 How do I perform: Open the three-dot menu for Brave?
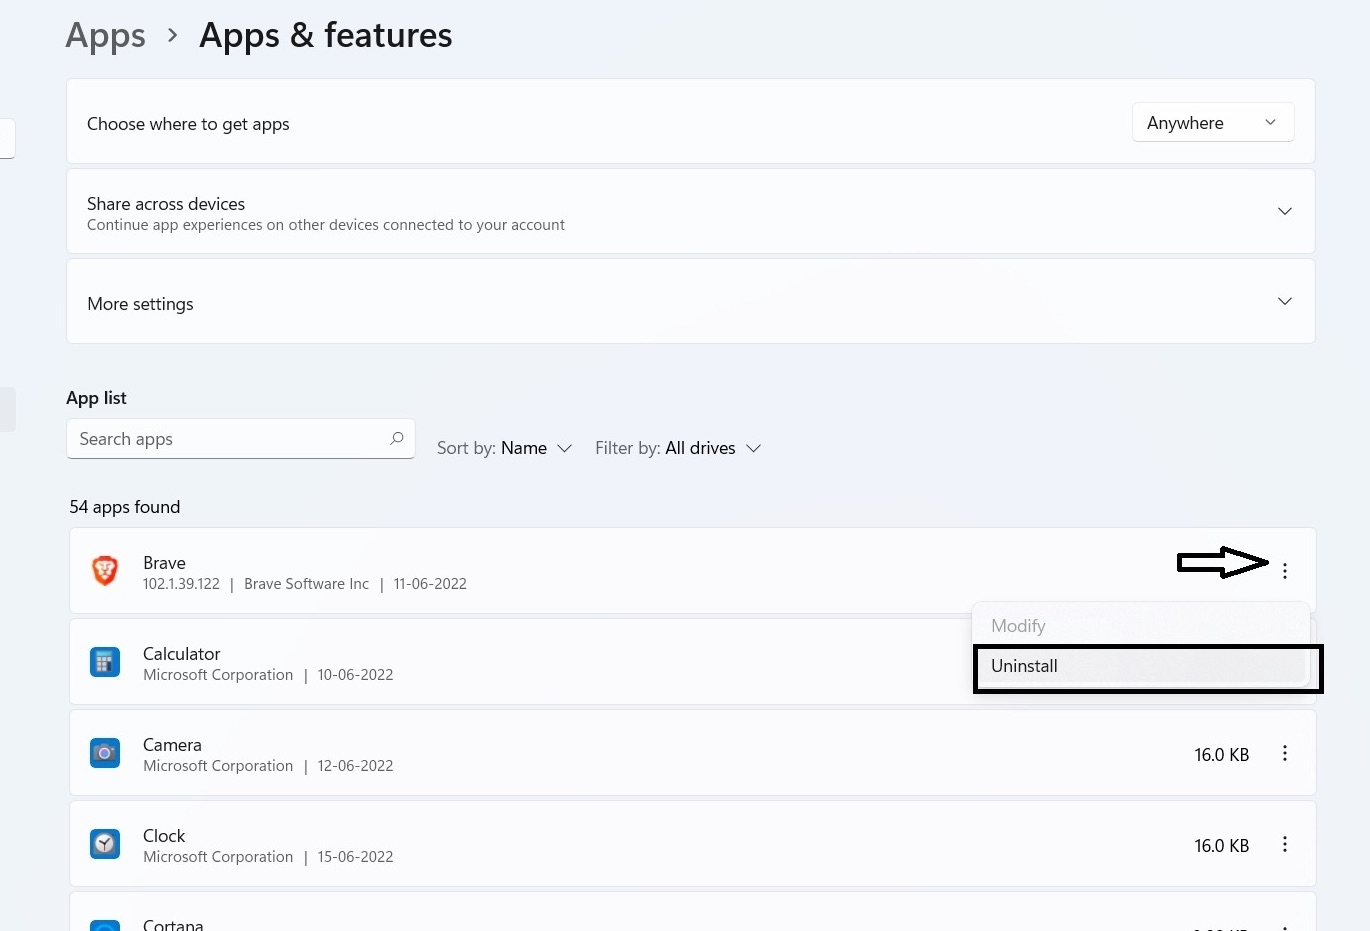click(x=1285, y=570)
